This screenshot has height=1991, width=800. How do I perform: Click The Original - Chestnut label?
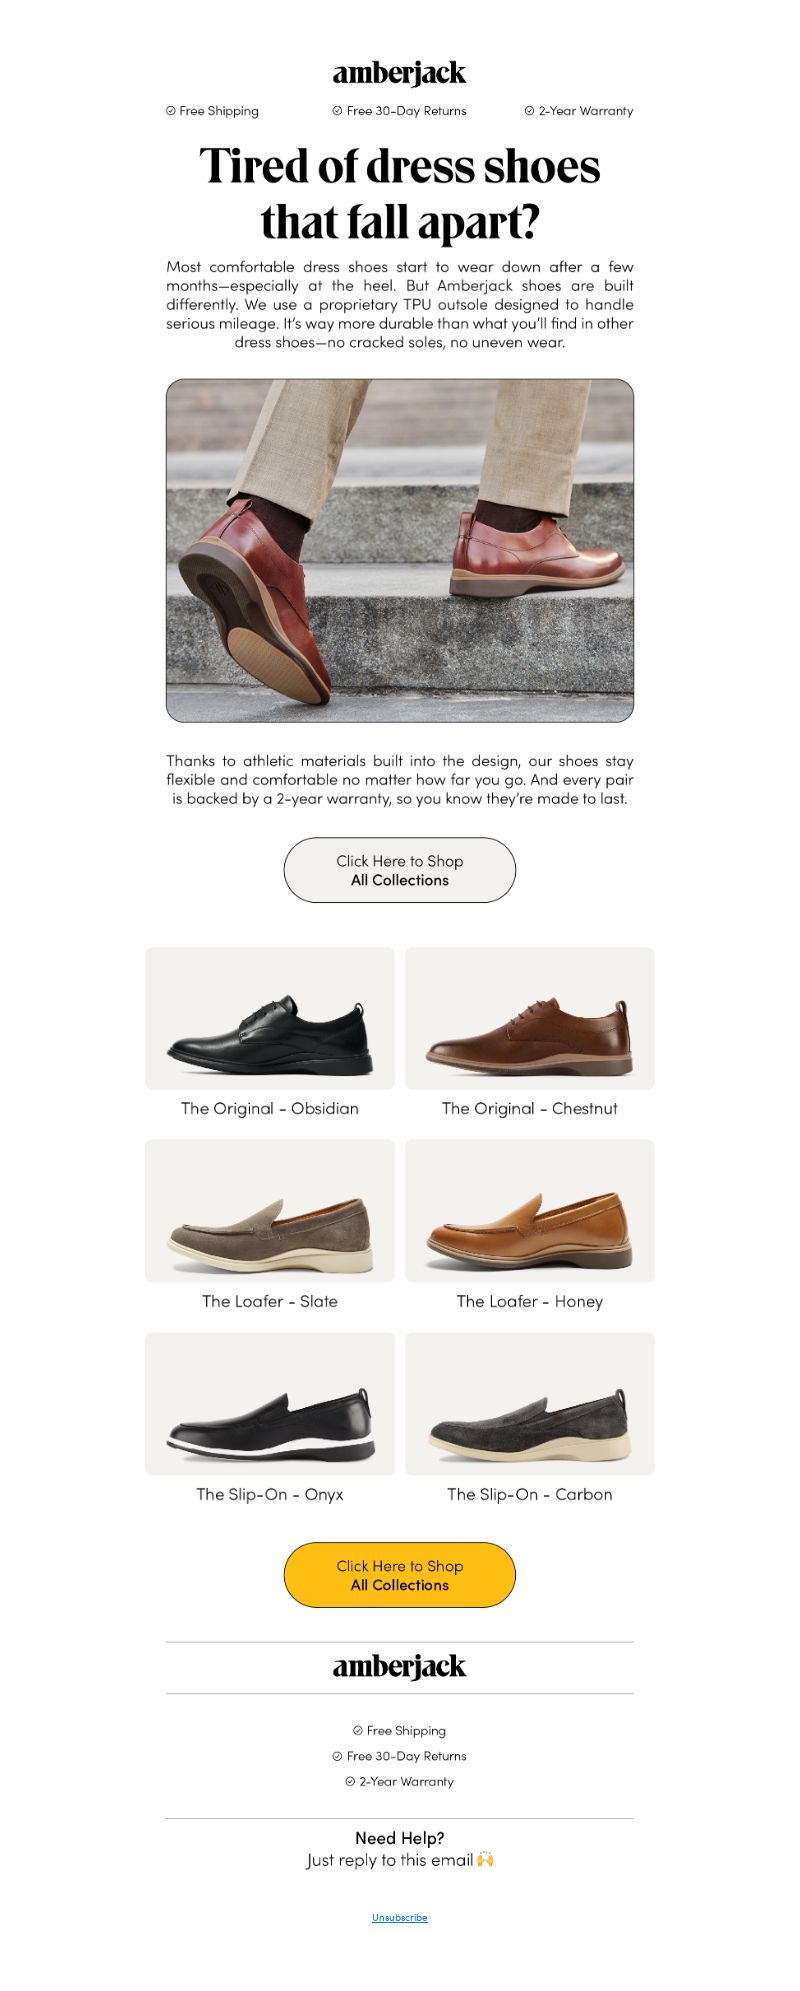tap(530, 1108)
